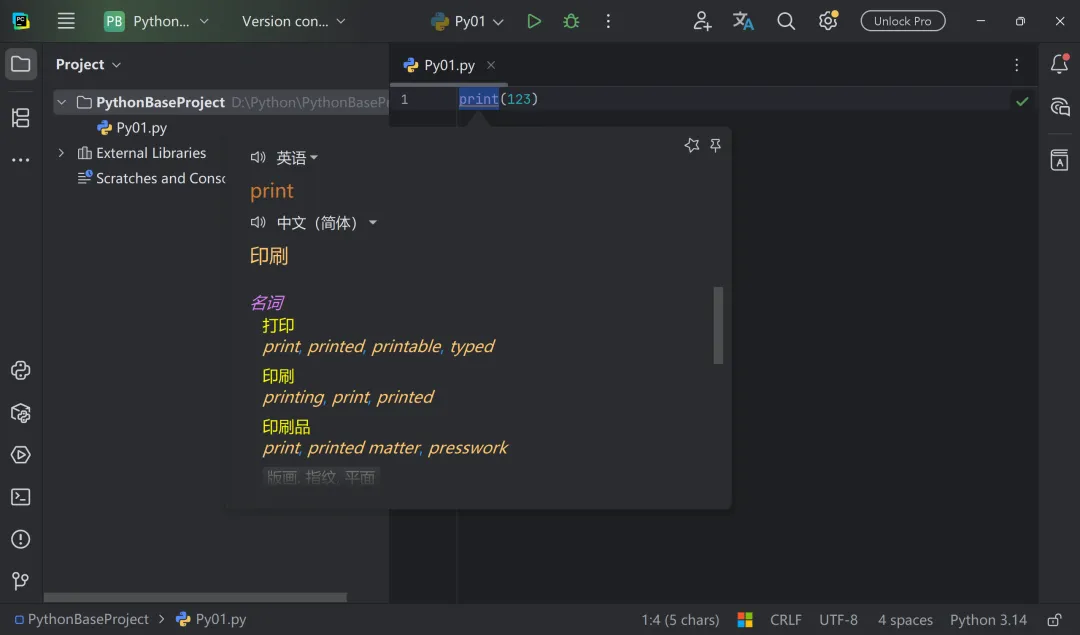
Task: Open the main hamburger menu
Action: coord(66,21)
